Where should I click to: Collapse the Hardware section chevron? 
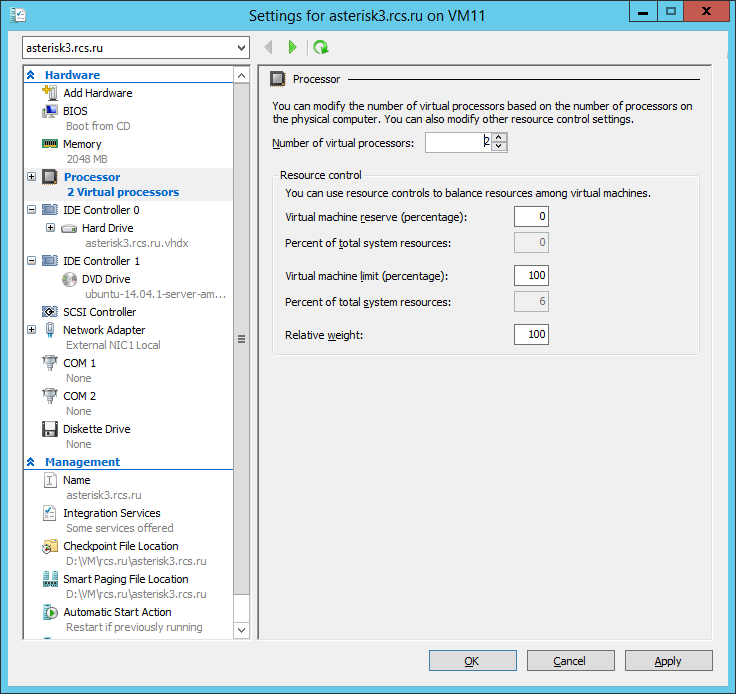point(31,75)
